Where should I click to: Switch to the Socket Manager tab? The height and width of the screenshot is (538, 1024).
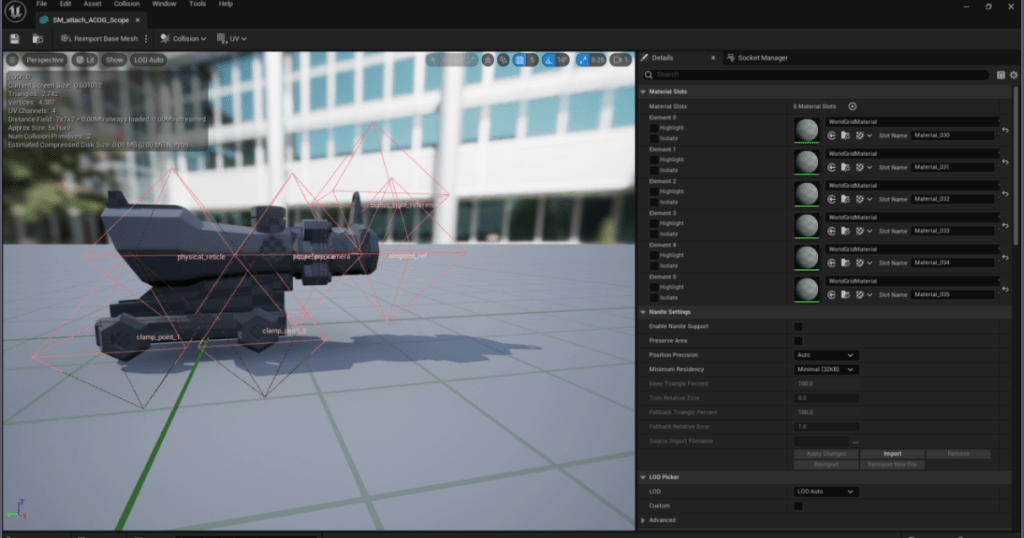(762, 58)
